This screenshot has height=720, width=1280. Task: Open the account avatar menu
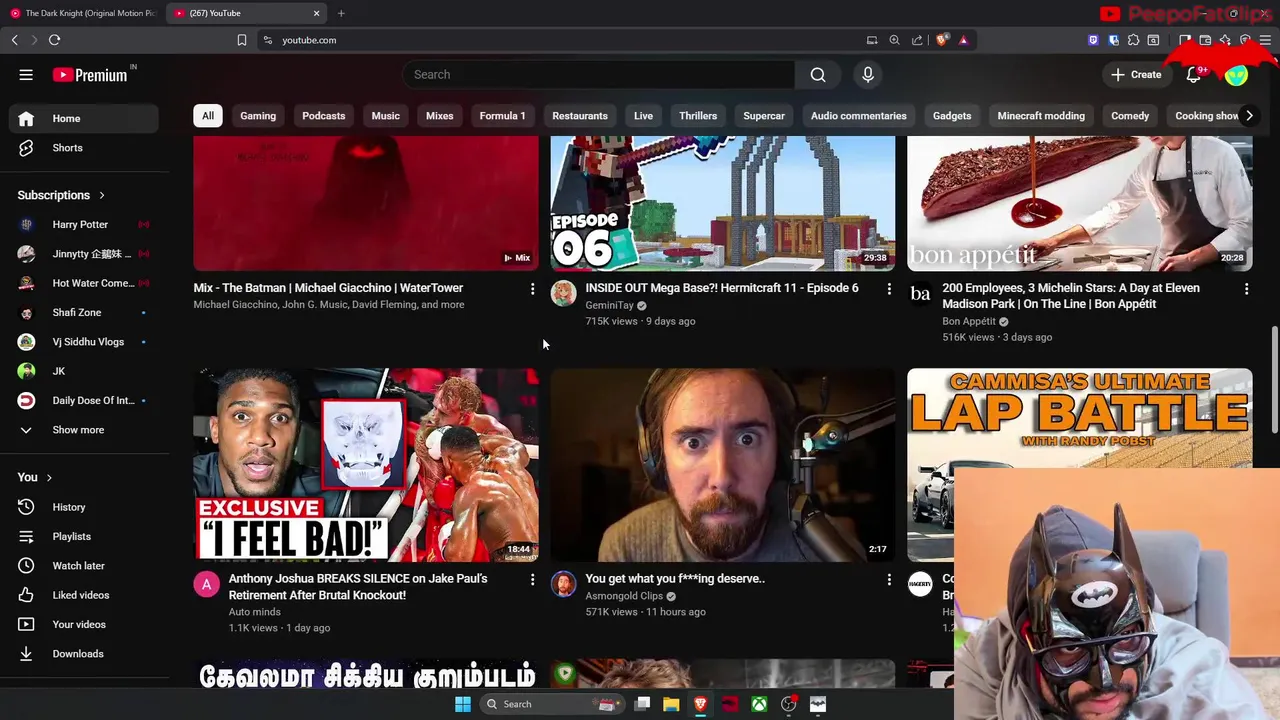[x=1237, y=75]
